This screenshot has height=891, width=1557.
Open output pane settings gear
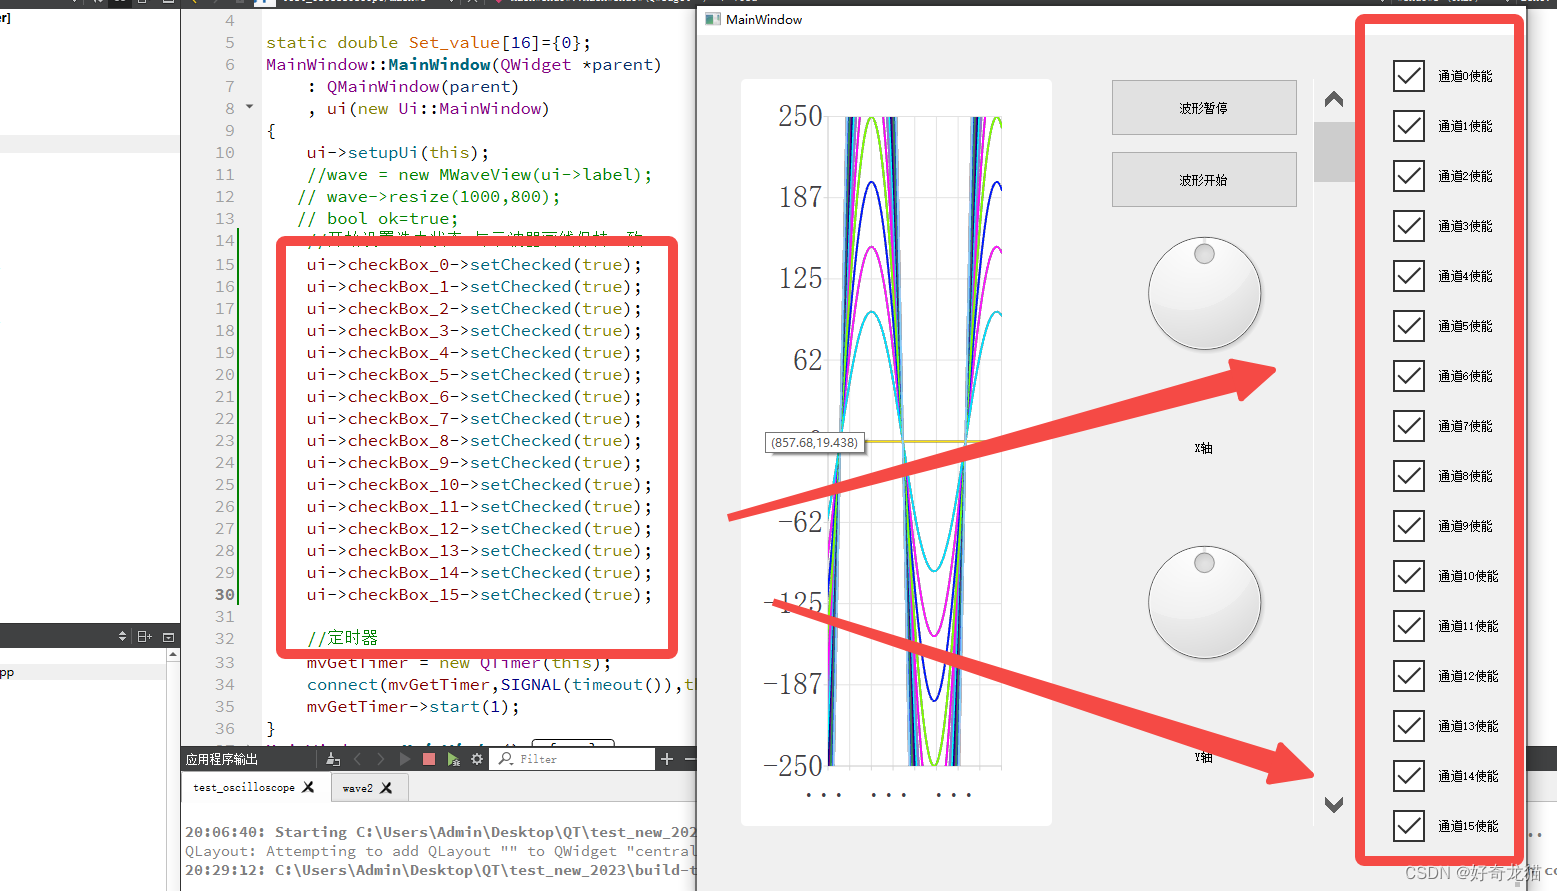tap(477, 760)
